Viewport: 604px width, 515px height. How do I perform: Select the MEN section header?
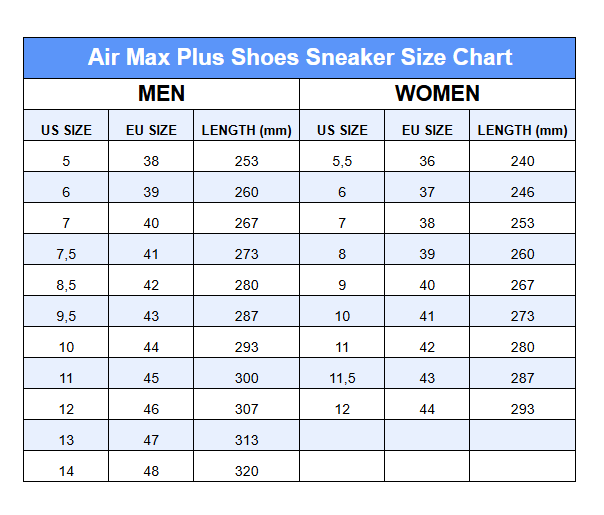[161, 94]
